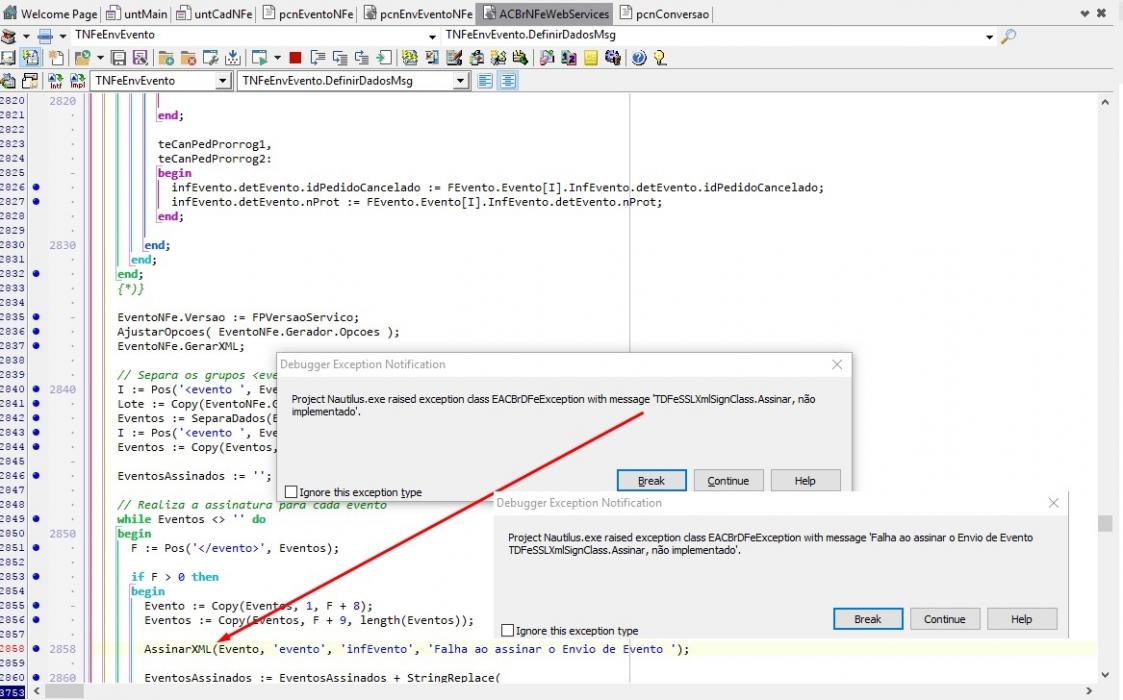Show hidden tabs list chevron
The image size is (1123, 700).
(x=1084, y=13)
